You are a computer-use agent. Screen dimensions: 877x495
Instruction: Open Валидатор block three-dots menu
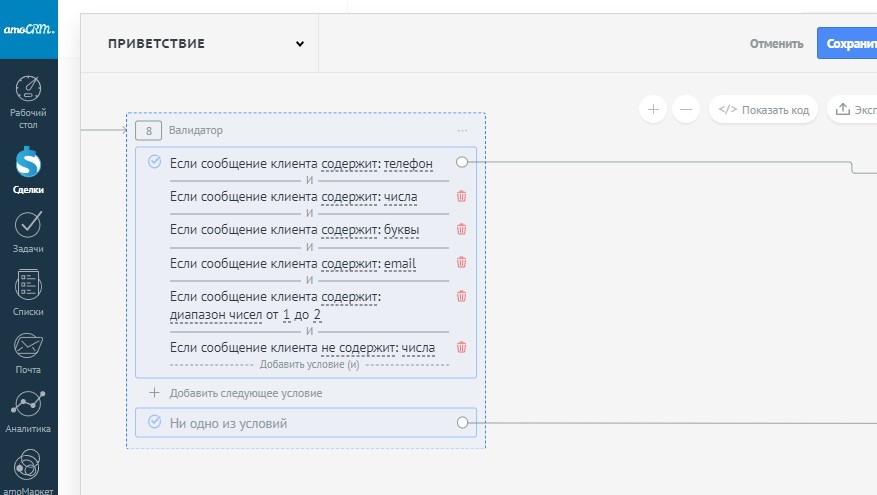[x=462, y=131]
